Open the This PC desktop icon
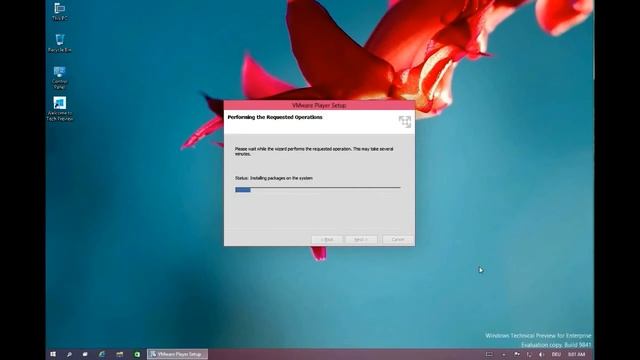The image size is (640, 360). (60, 11)
